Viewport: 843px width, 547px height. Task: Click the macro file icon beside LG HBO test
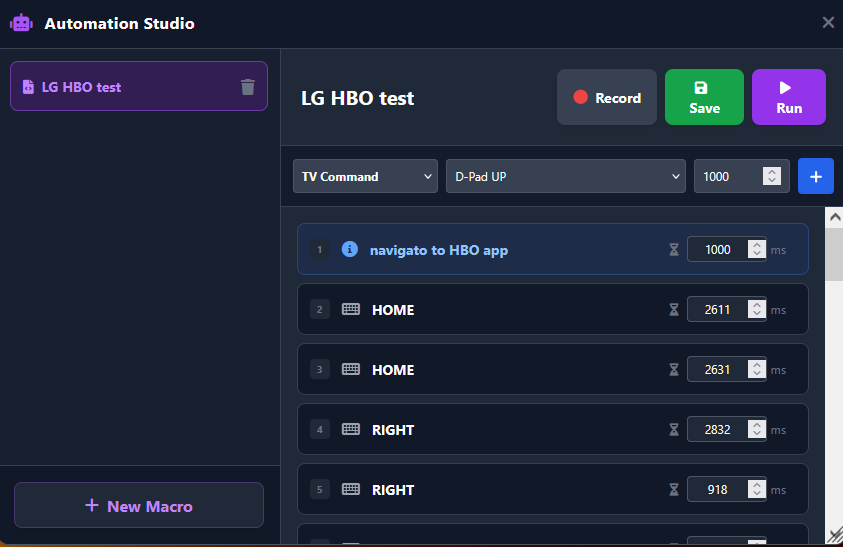click(x=28, y=87)
